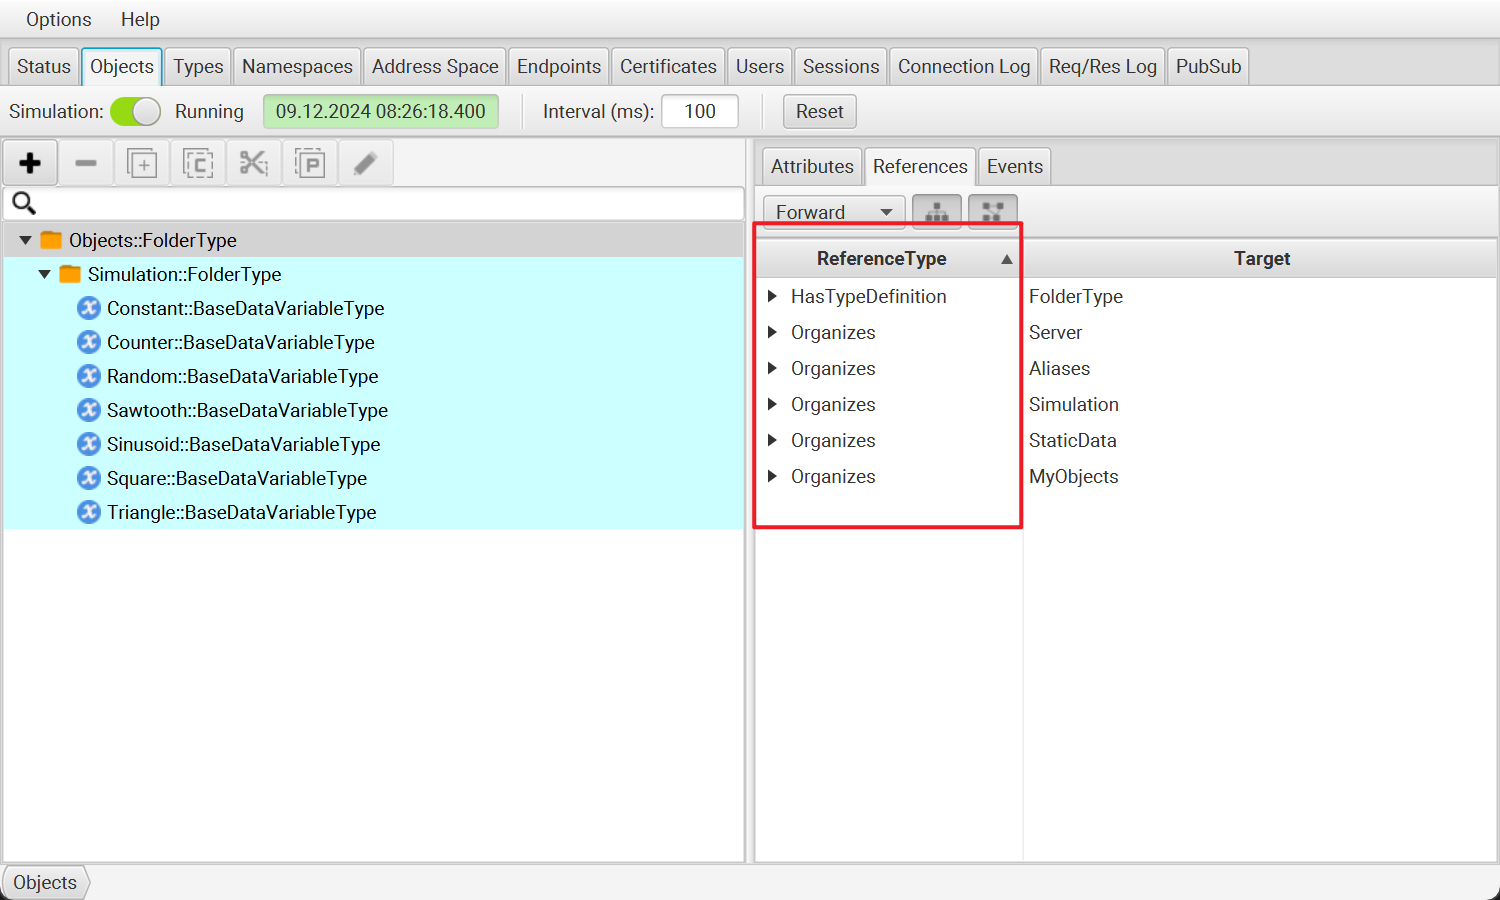
Task: Show the Req/Res Log tab
Action: coord(1103,66)
